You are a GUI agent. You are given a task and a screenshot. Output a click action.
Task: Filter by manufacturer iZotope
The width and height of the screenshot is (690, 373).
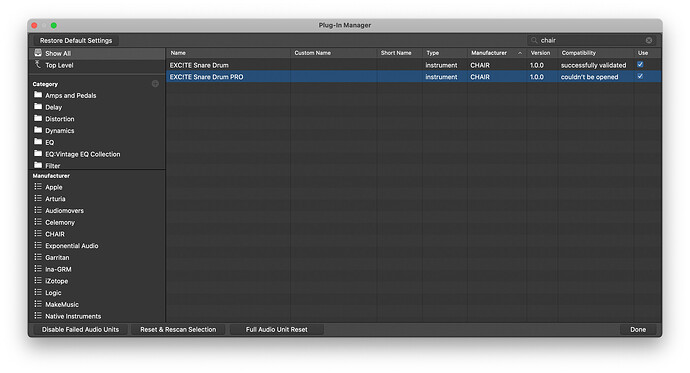pyautogui.click(x=97, y=281)
